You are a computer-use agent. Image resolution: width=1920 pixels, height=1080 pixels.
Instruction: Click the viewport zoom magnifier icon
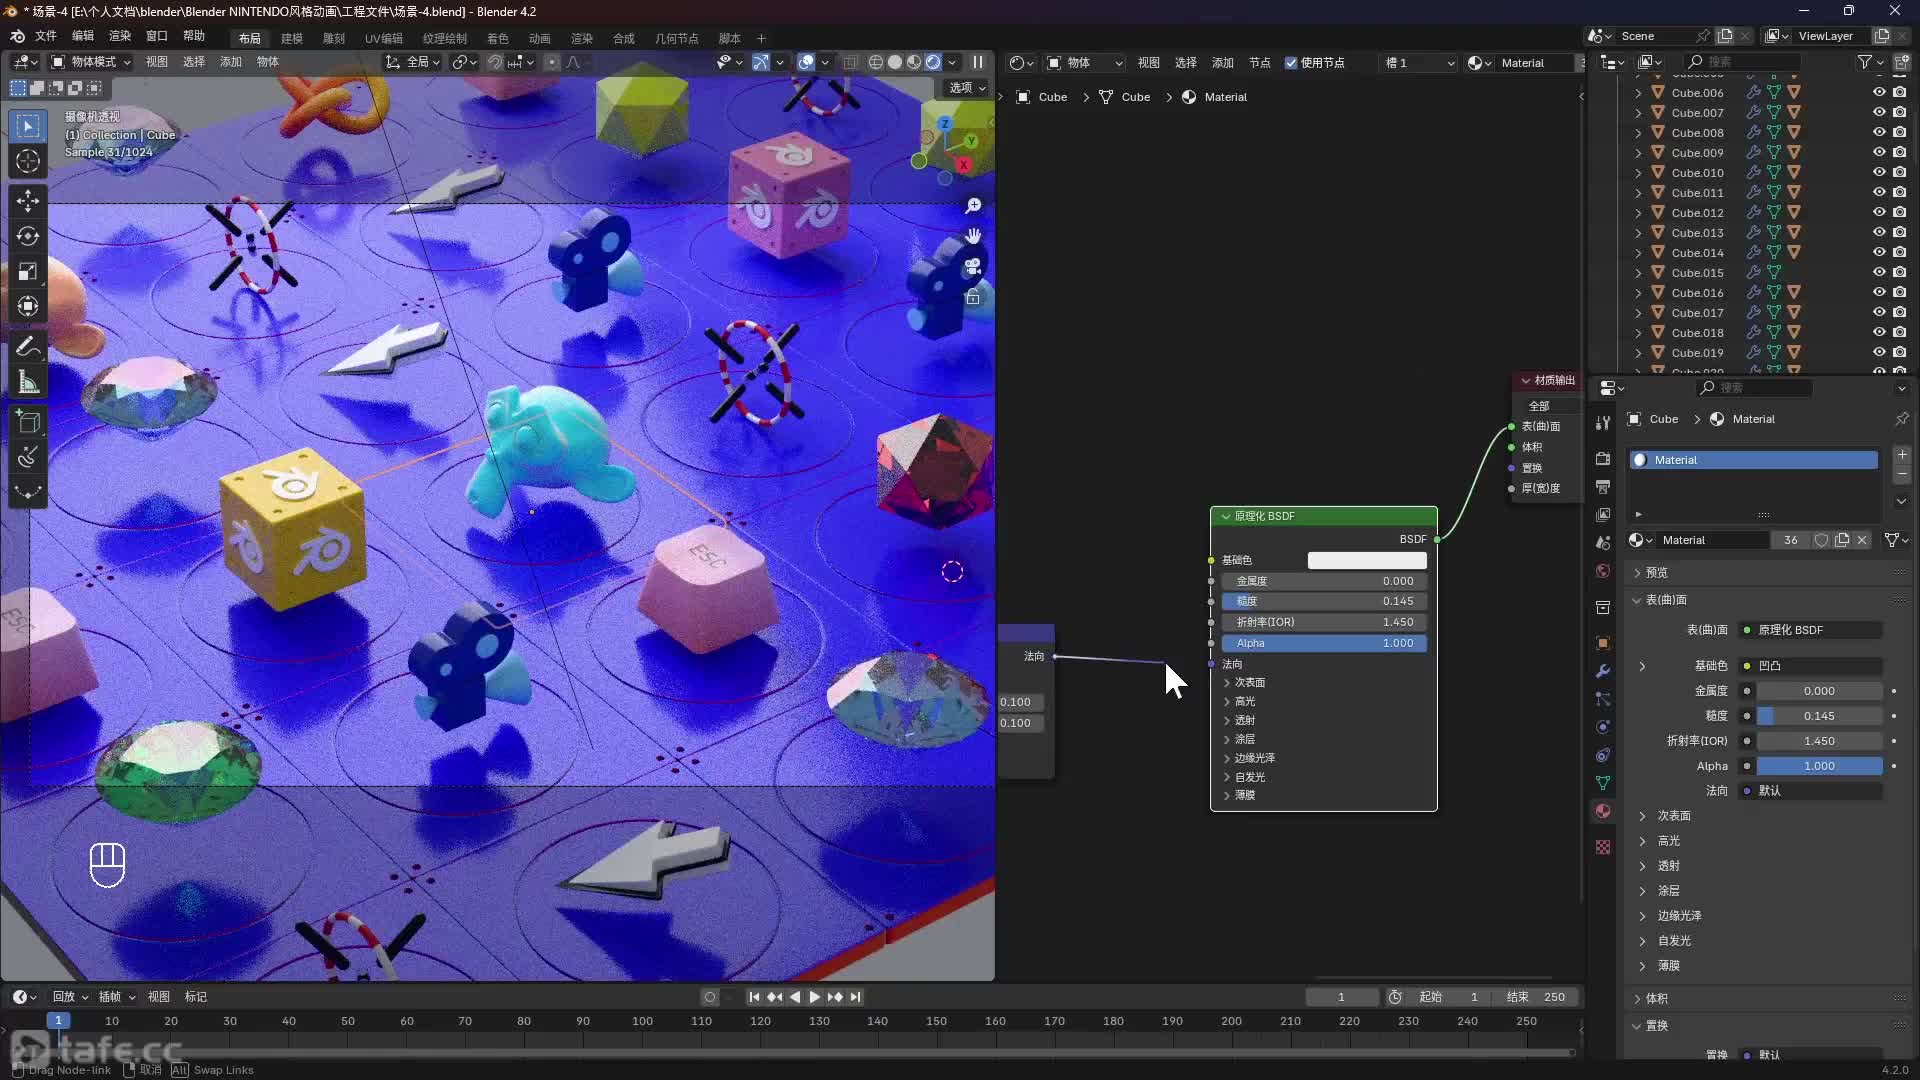(x=973, y=206)
